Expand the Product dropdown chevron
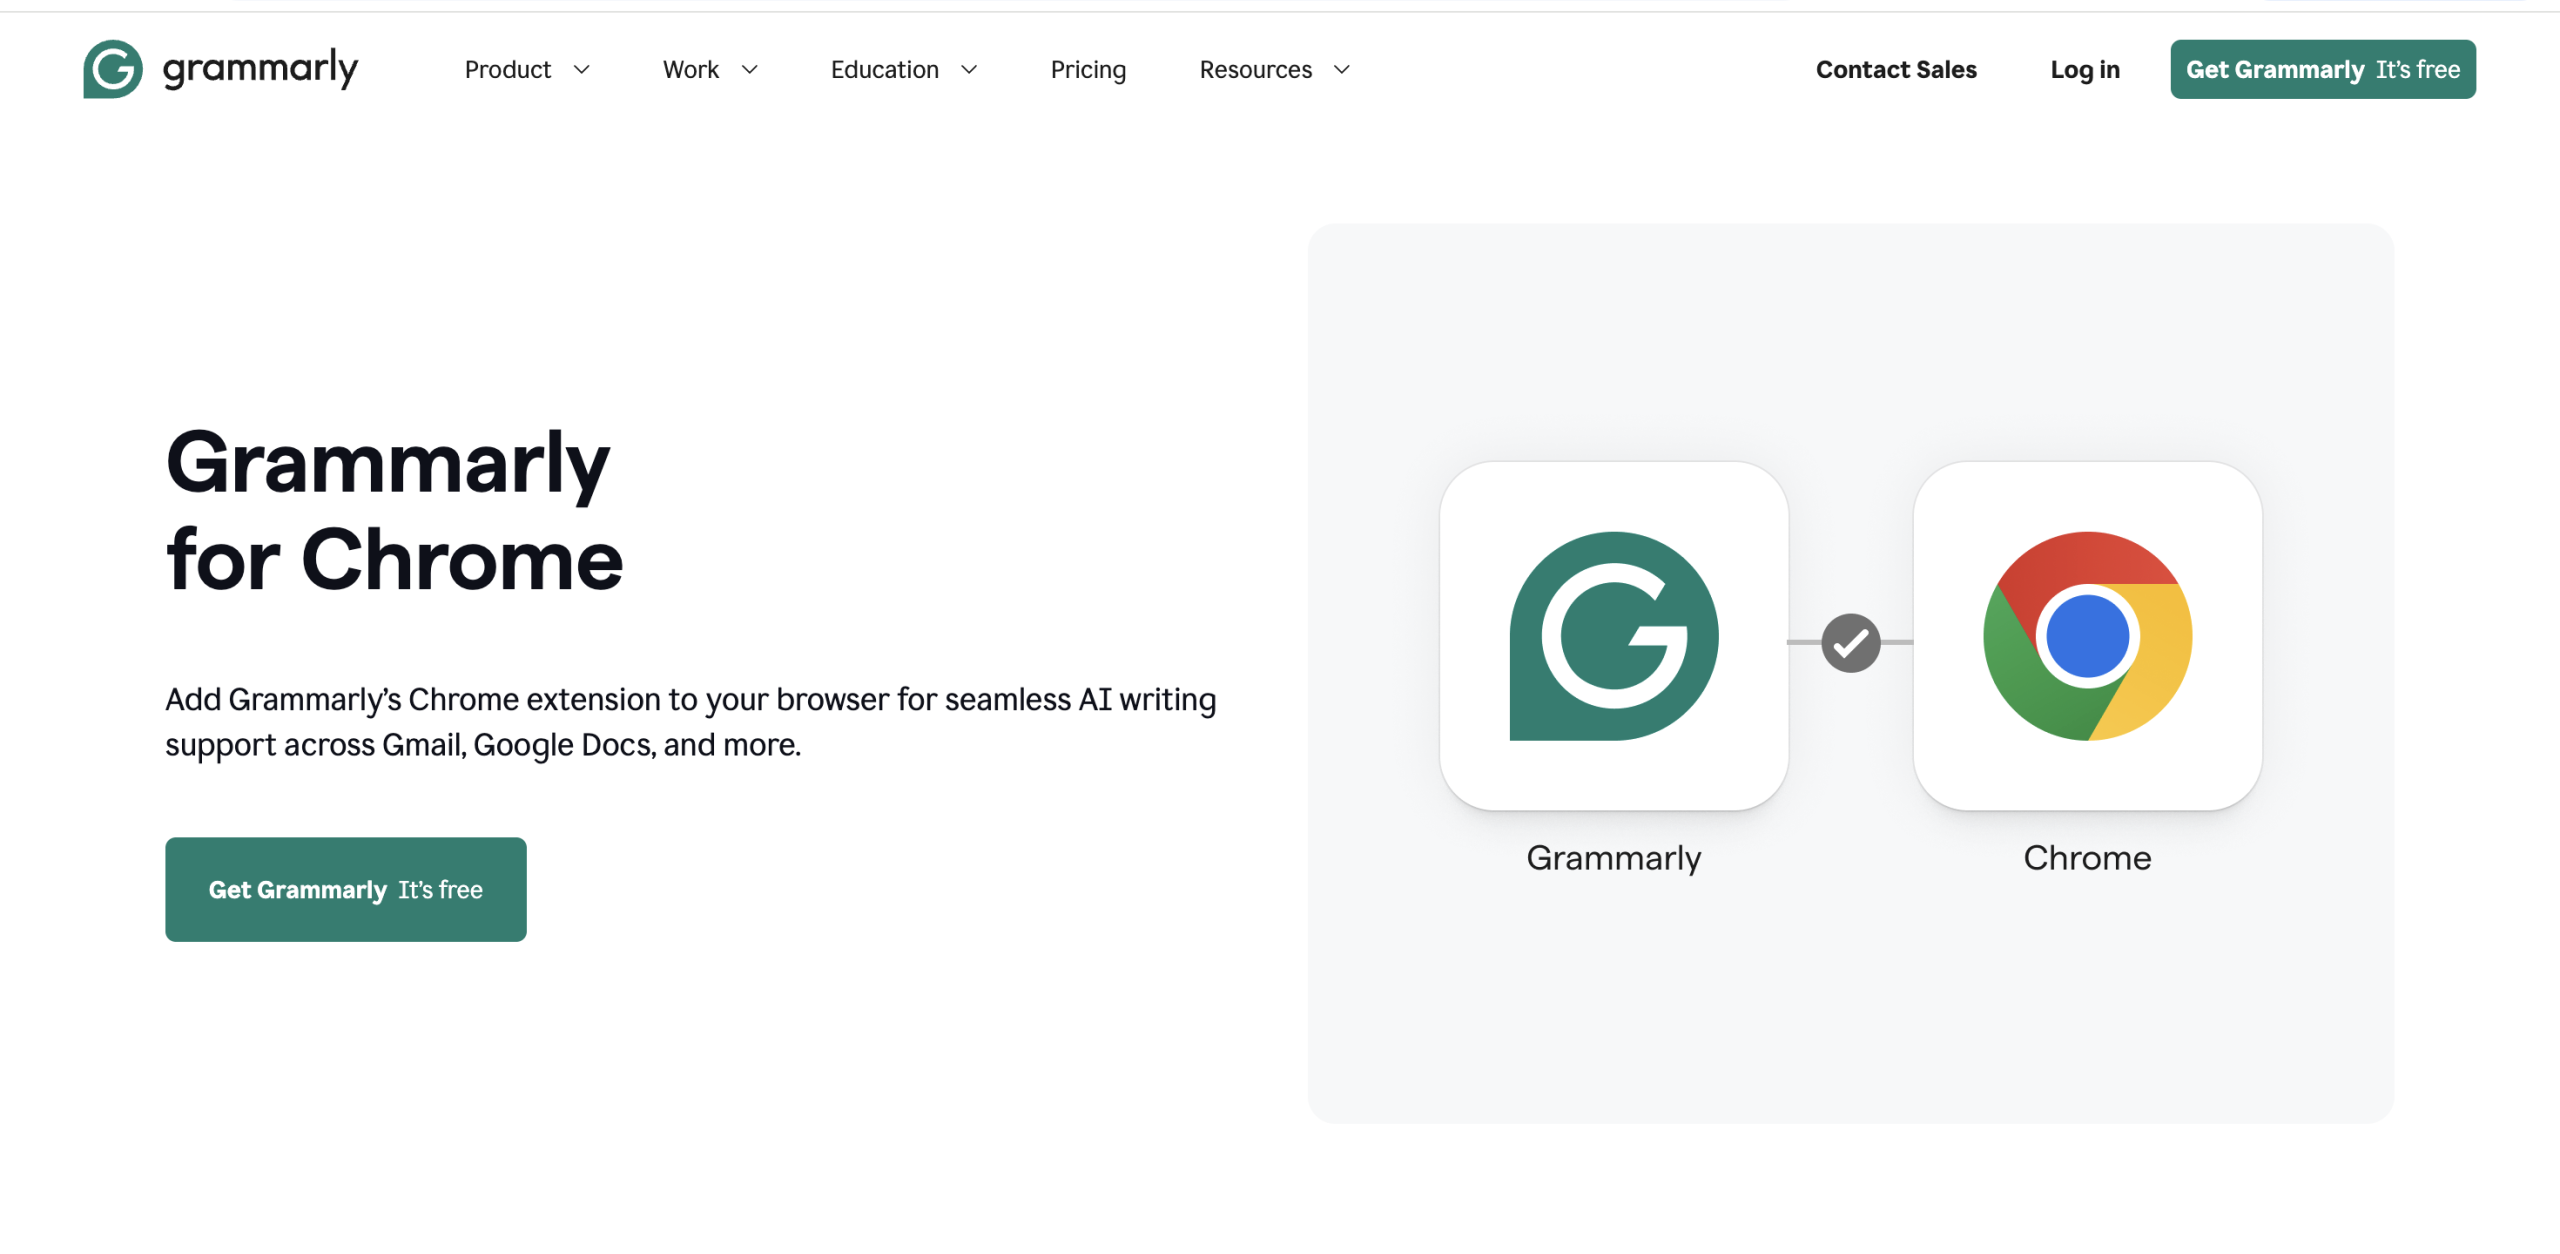Image resolution: width=2560 pixels, height=1254 pixels. [581, 70]
